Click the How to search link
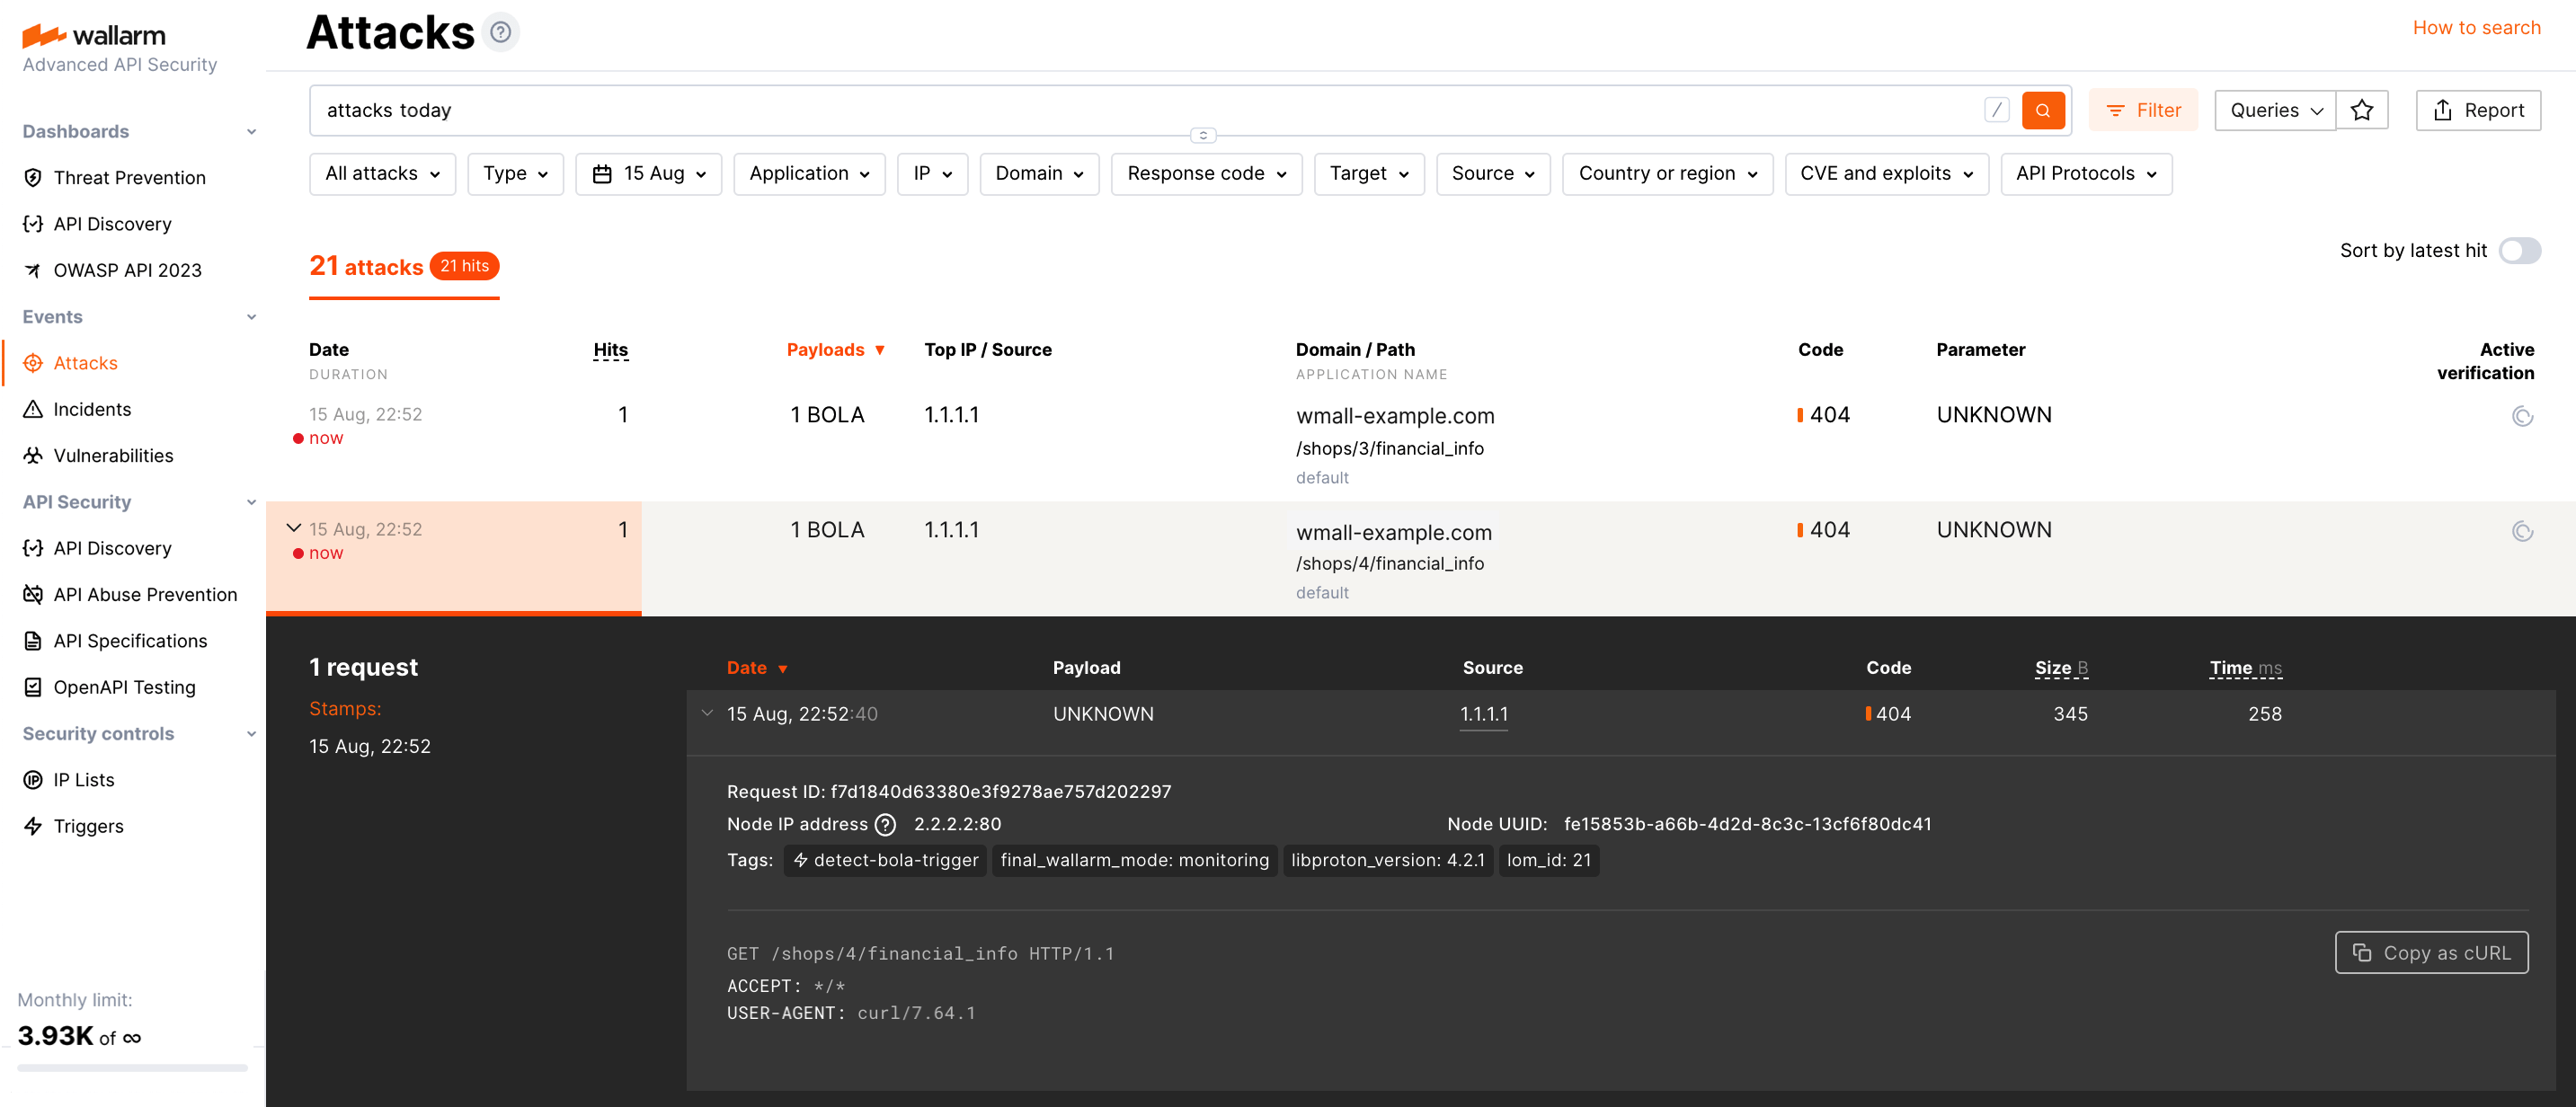This screenshot has height=1107, width=2576. click(x=2476, y=27)
